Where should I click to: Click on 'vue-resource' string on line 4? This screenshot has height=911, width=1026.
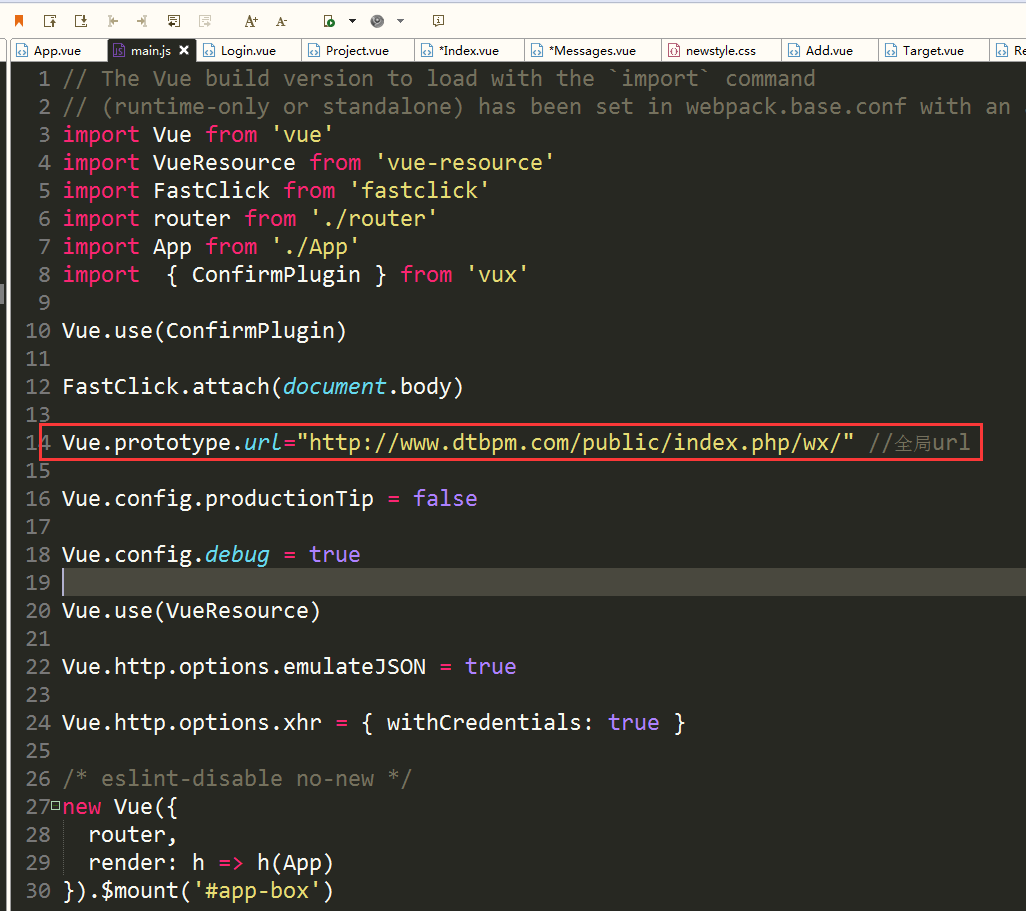point(465,163)
